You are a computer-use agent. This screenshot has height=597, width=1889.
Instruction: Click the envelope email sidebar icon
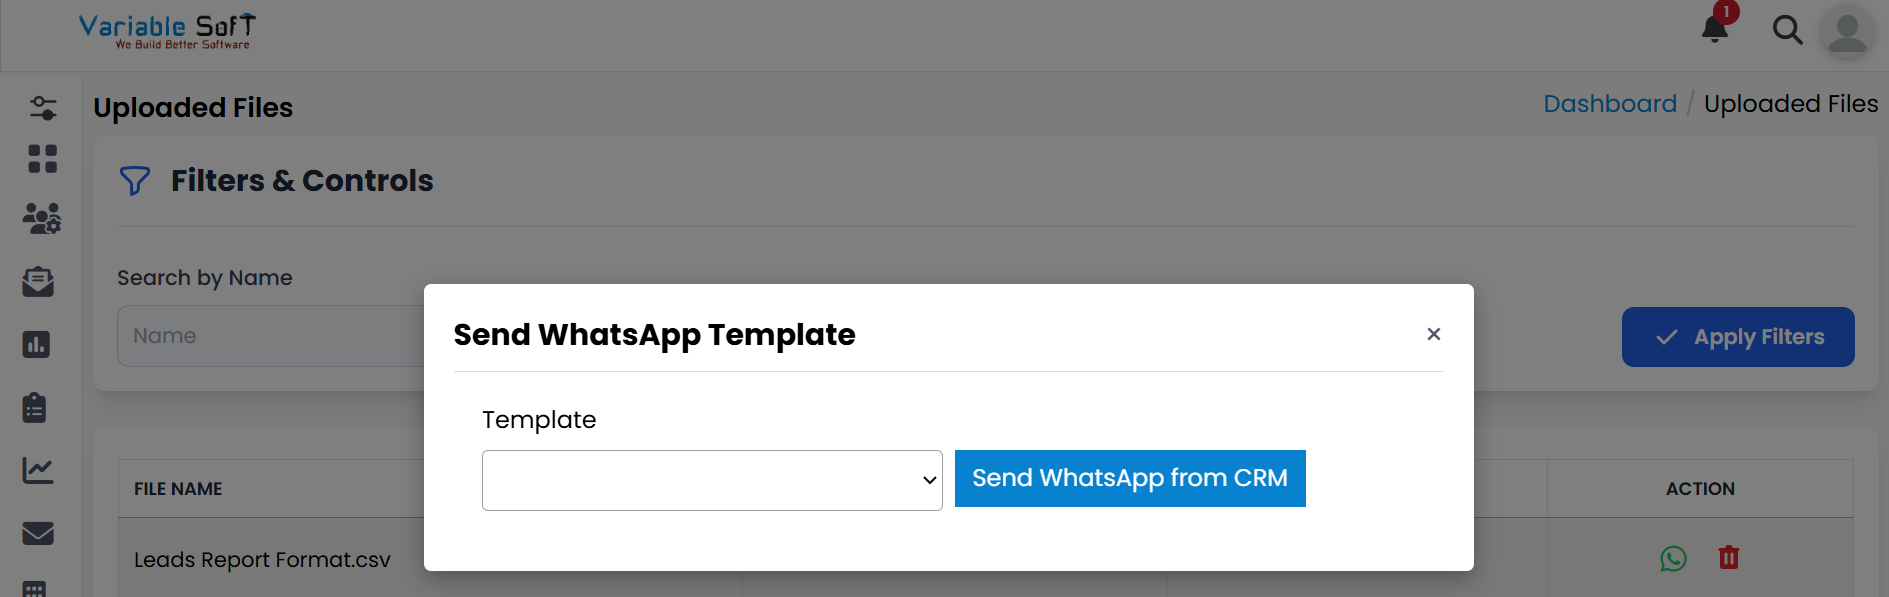pyautogui.click(x=38, y=534)
